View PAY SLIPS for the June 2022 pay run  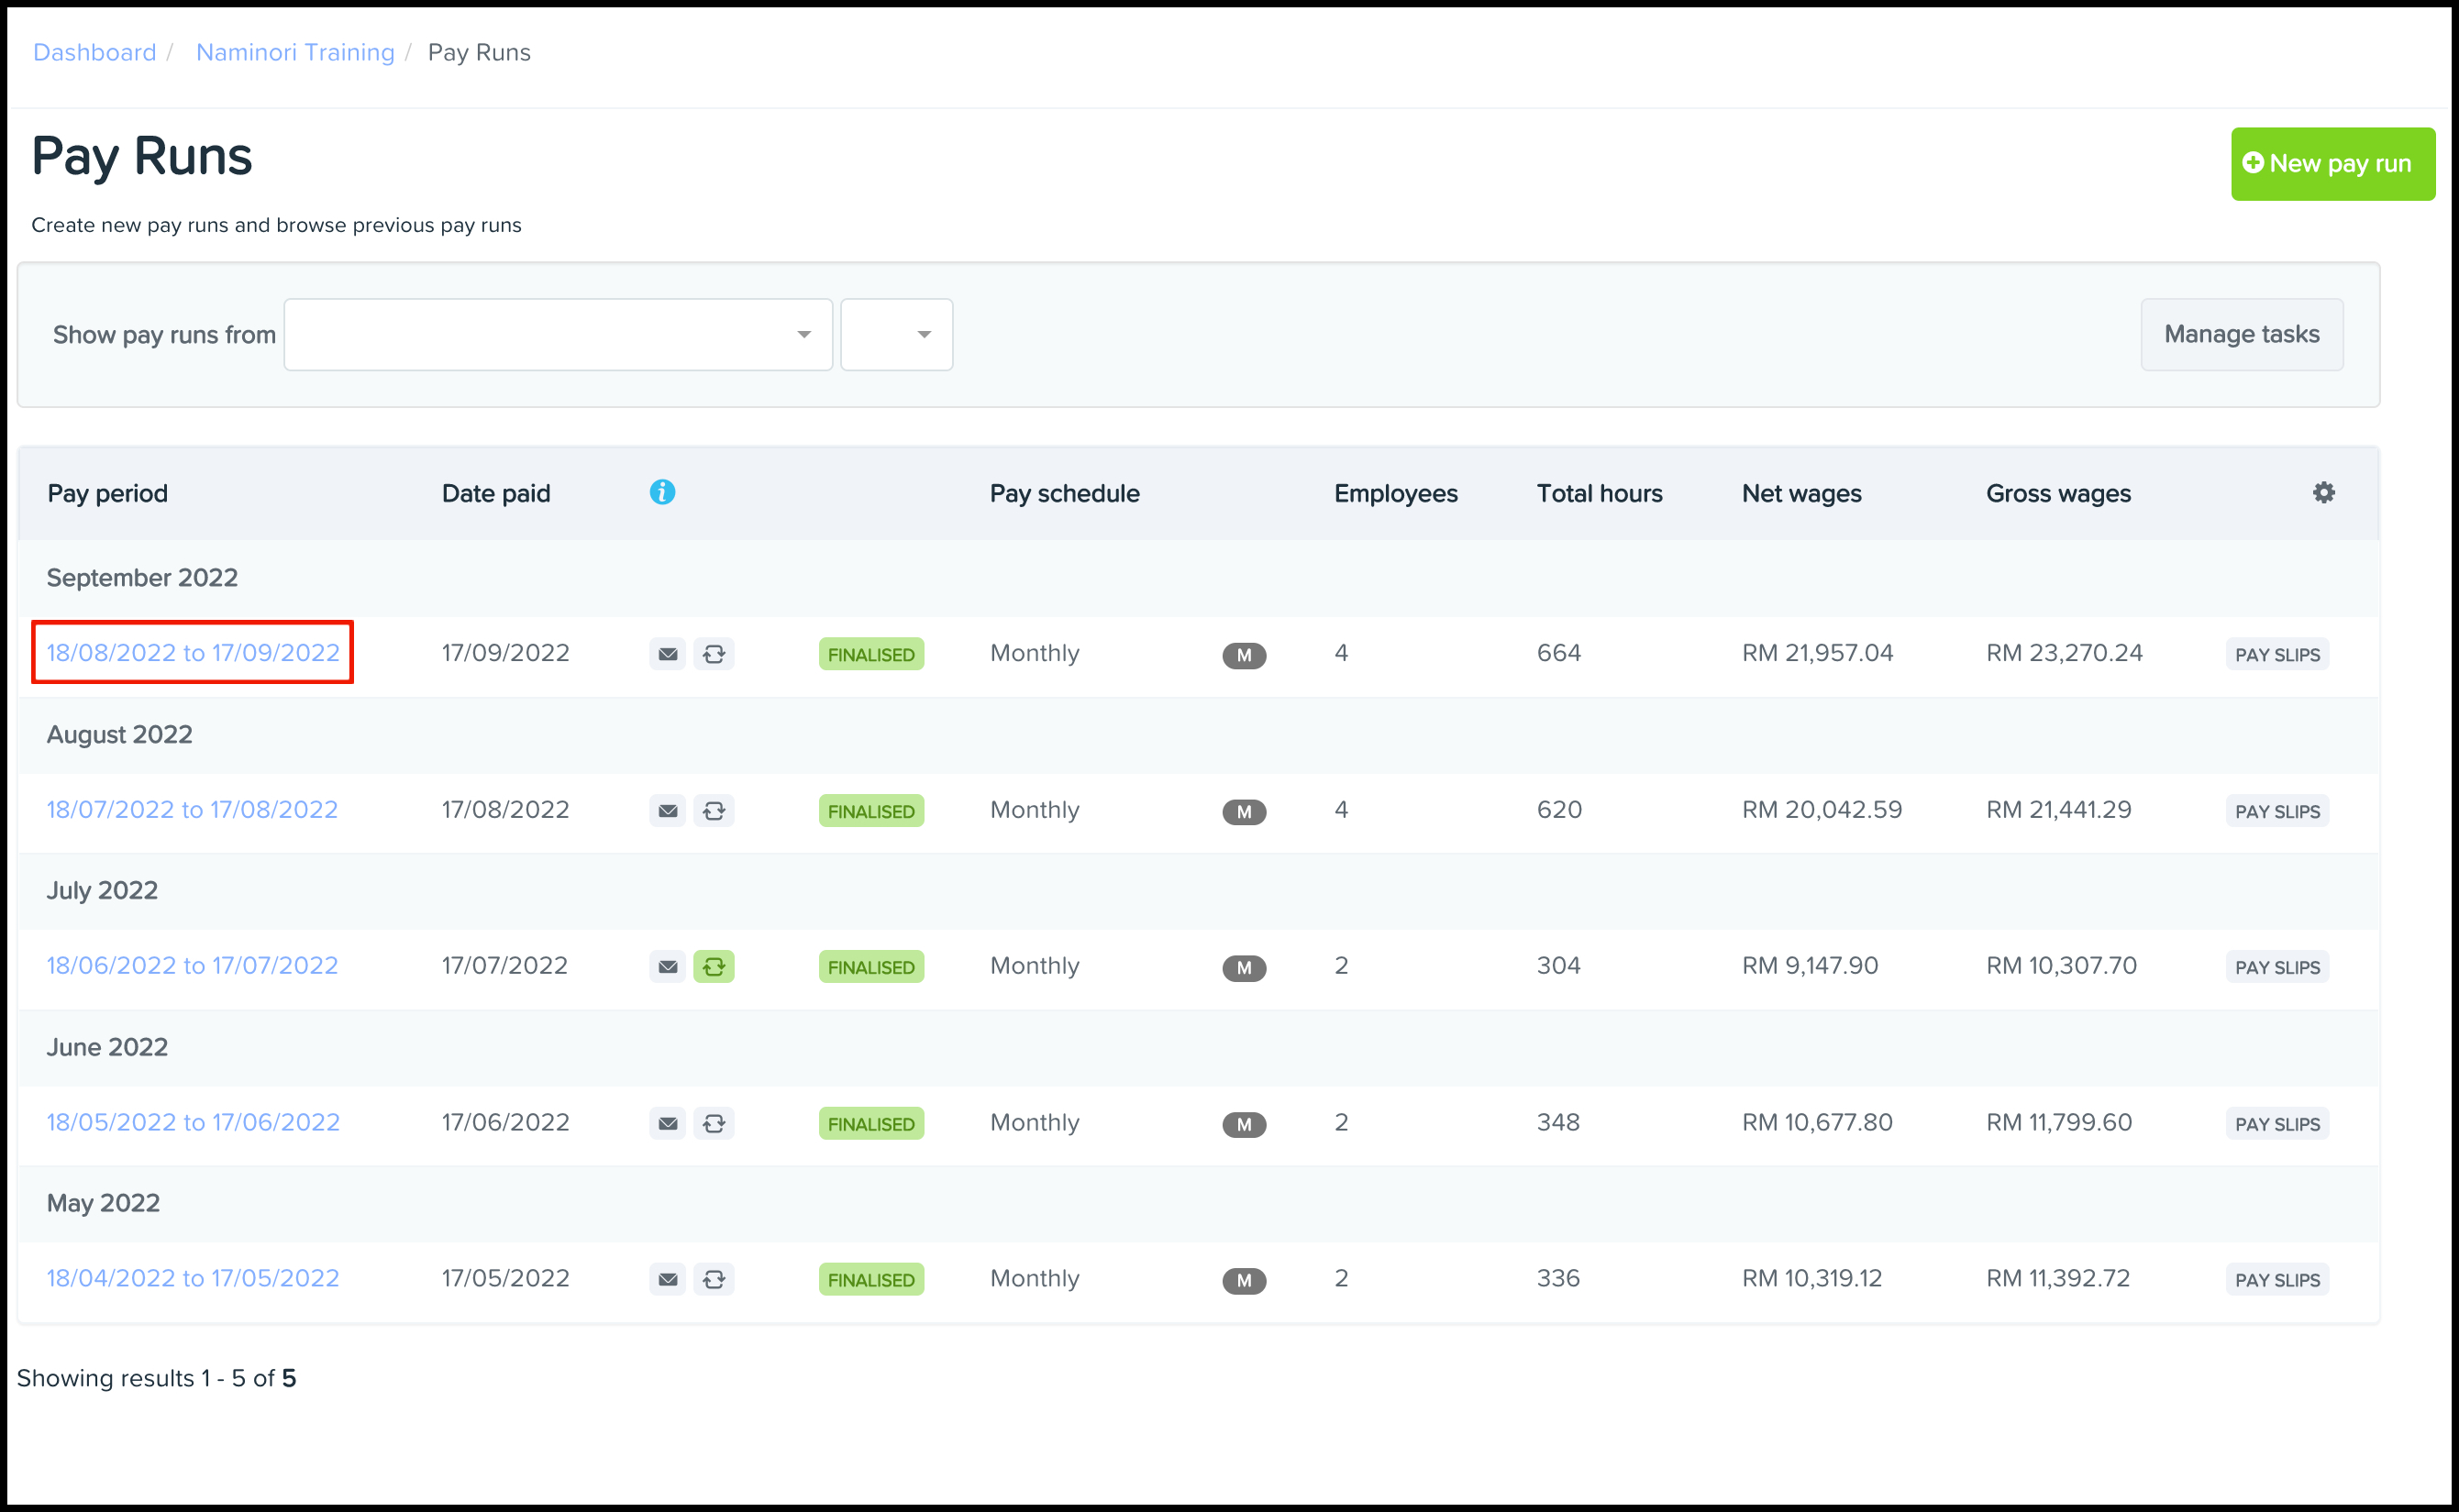2277,1124
